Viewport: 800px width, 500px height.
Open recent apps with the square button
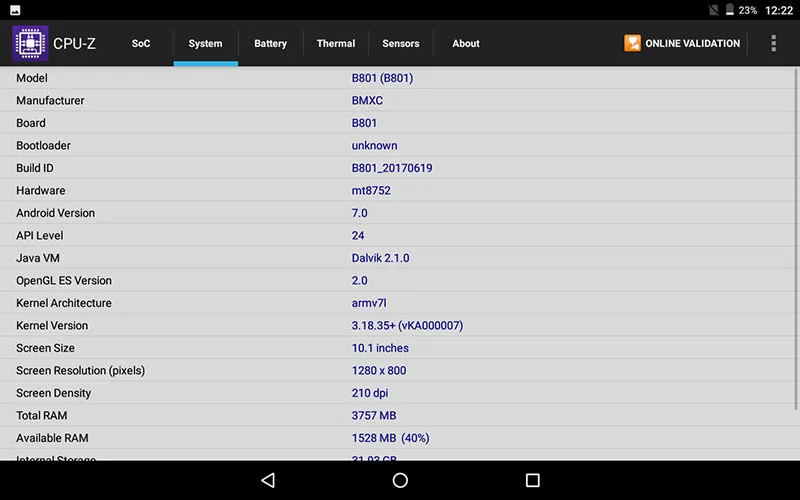coord(533,480)
